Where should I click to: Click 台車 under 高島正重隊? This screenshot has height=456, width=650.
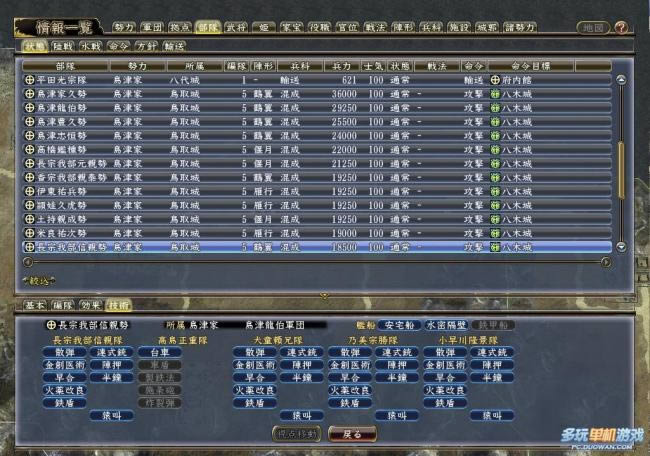point(160,353)
